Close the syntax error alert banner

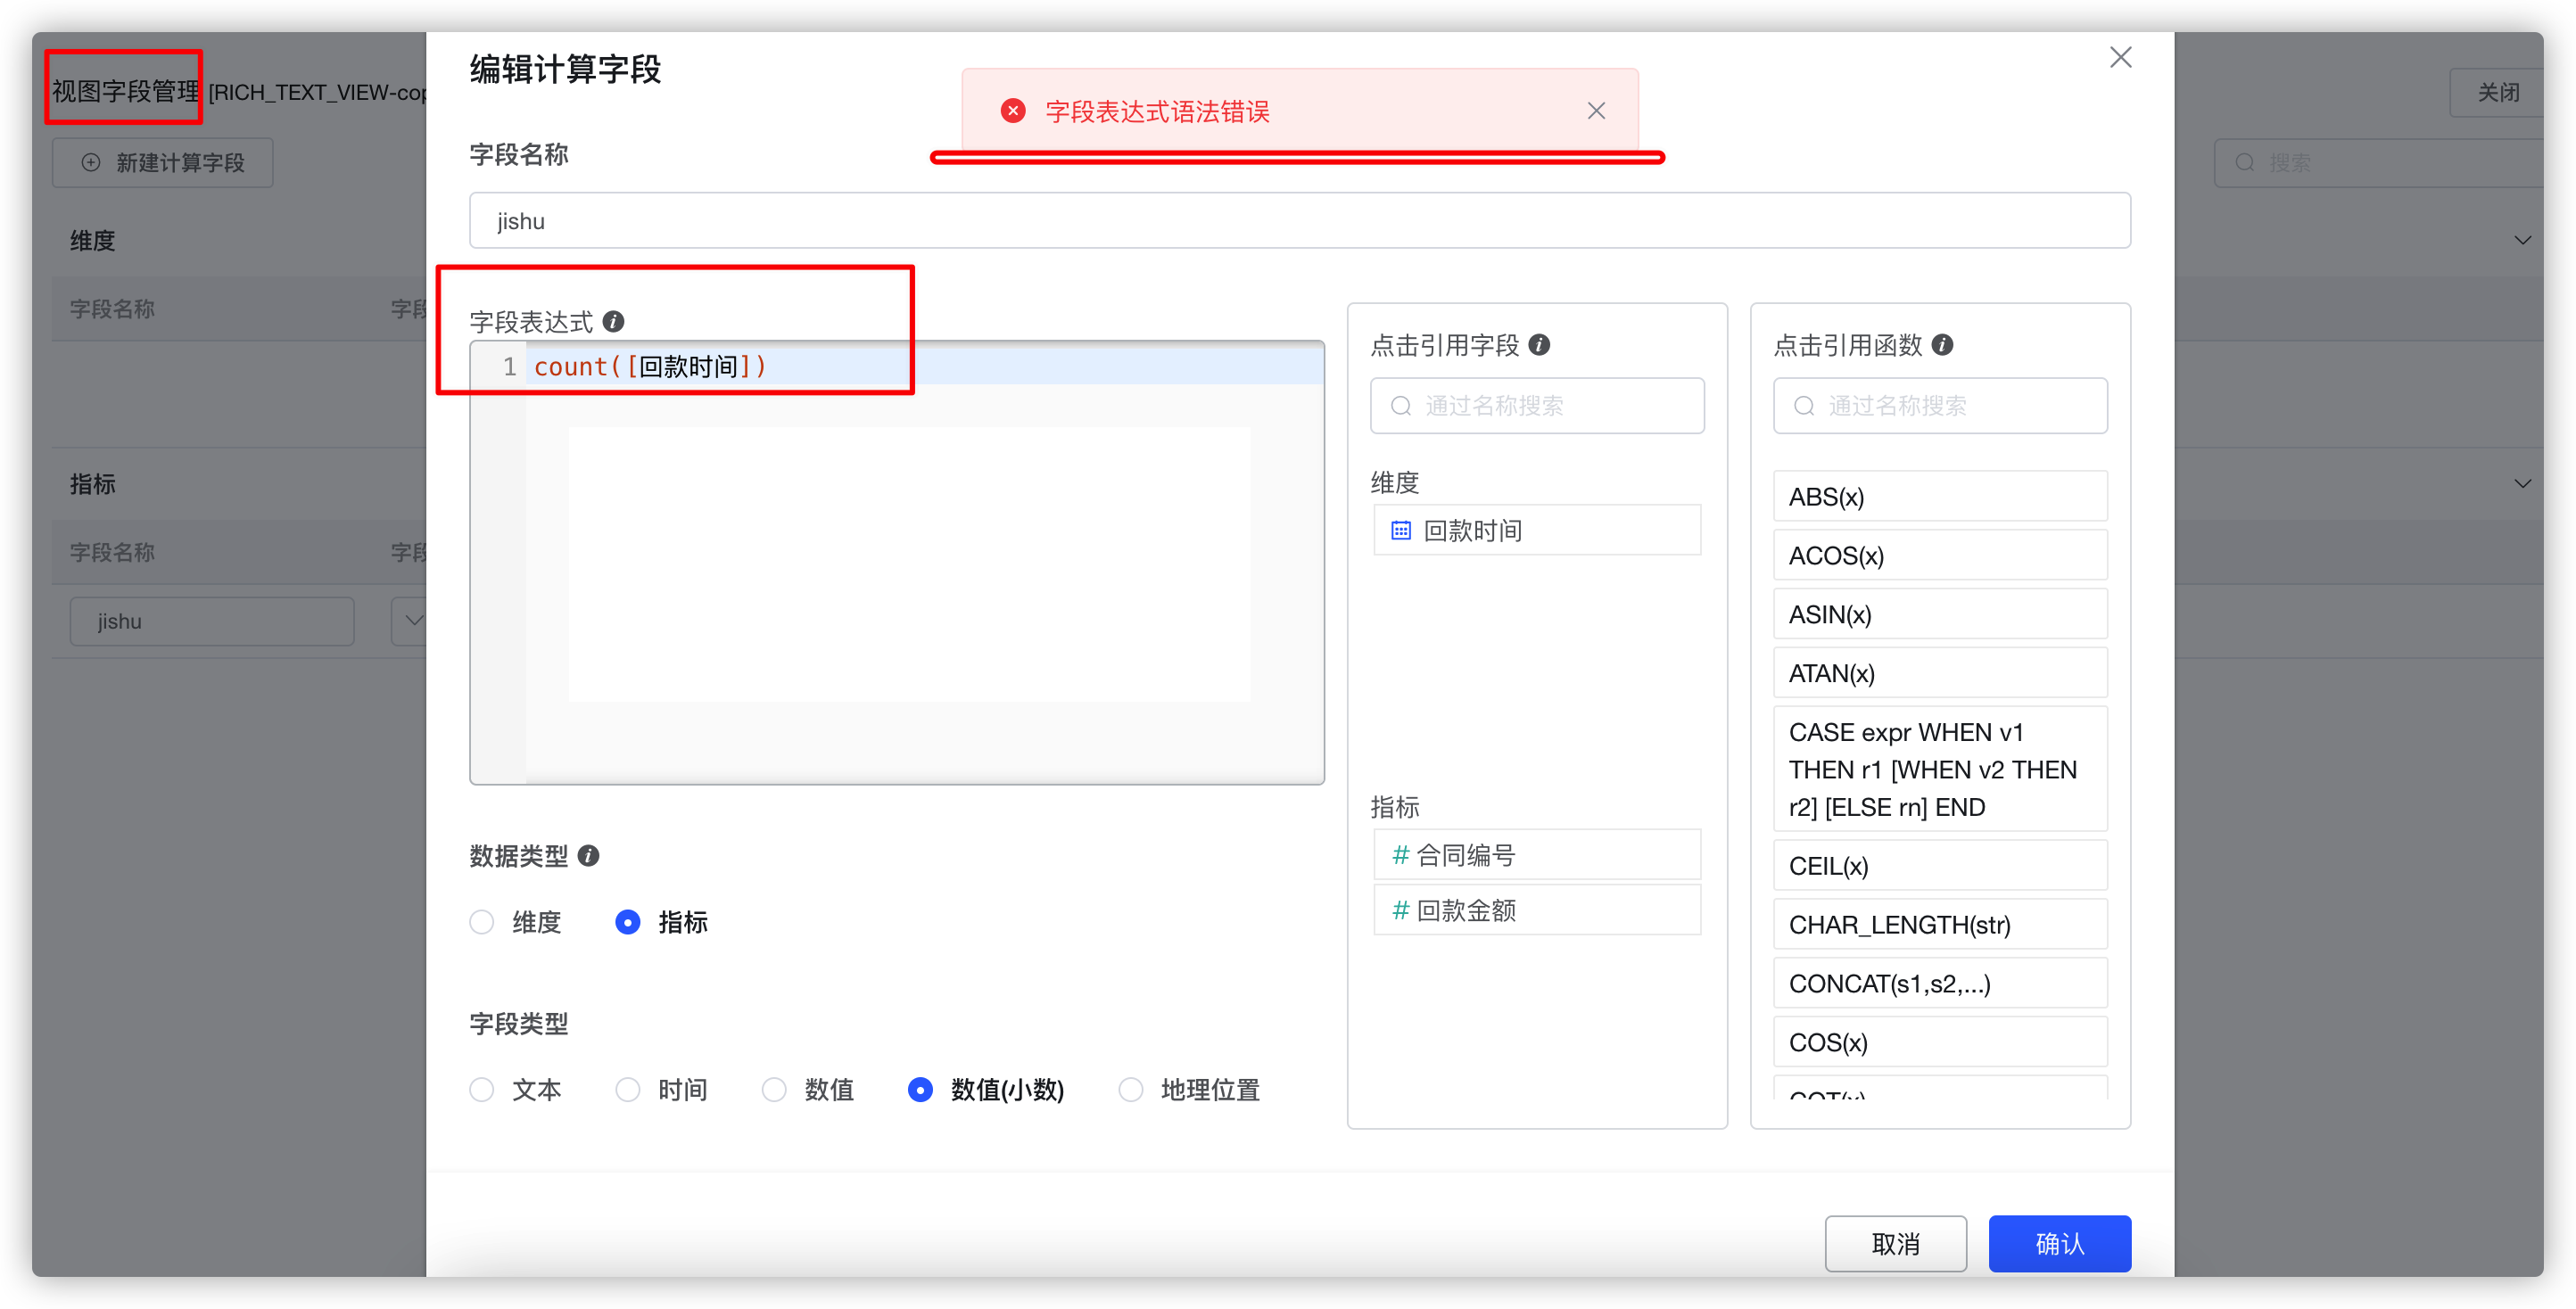pyautogui.click(x=1596, y=111)
